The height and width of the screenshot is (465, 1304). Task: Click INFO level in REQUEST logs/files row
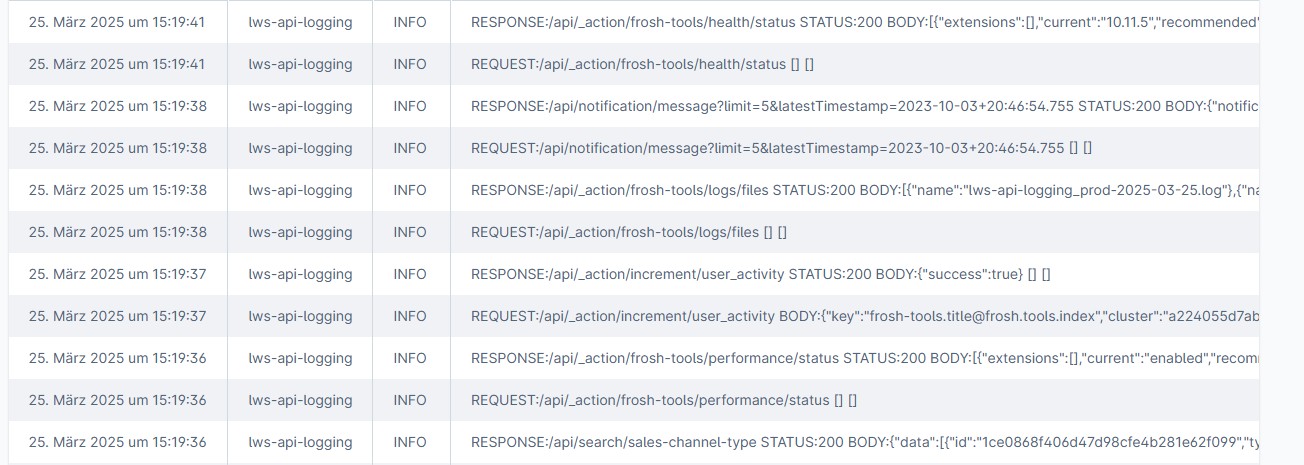click(410, 232)
